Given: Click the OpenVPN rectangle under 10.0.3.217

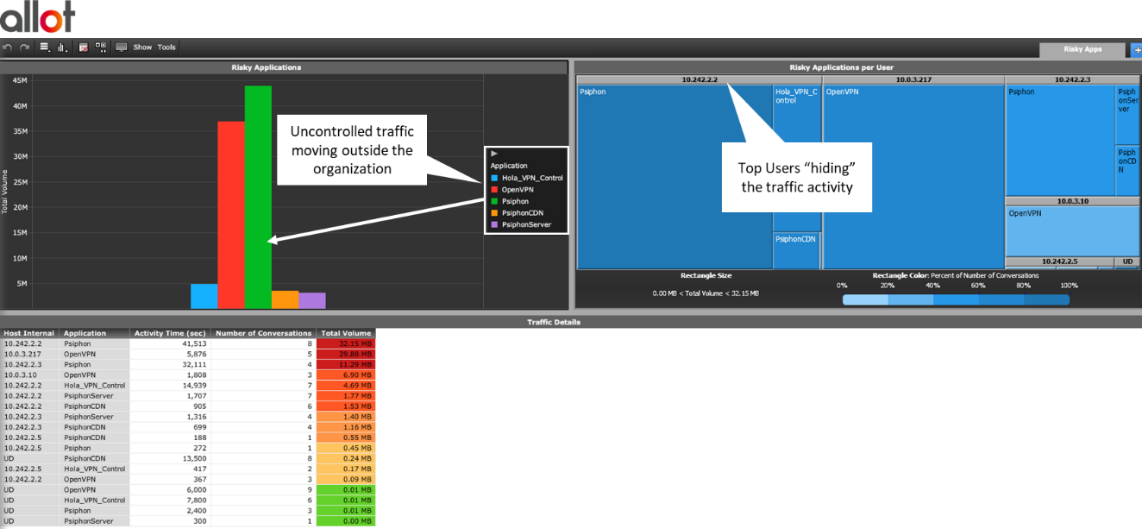Looking at the screenshot, I should [x=913, y=177].
